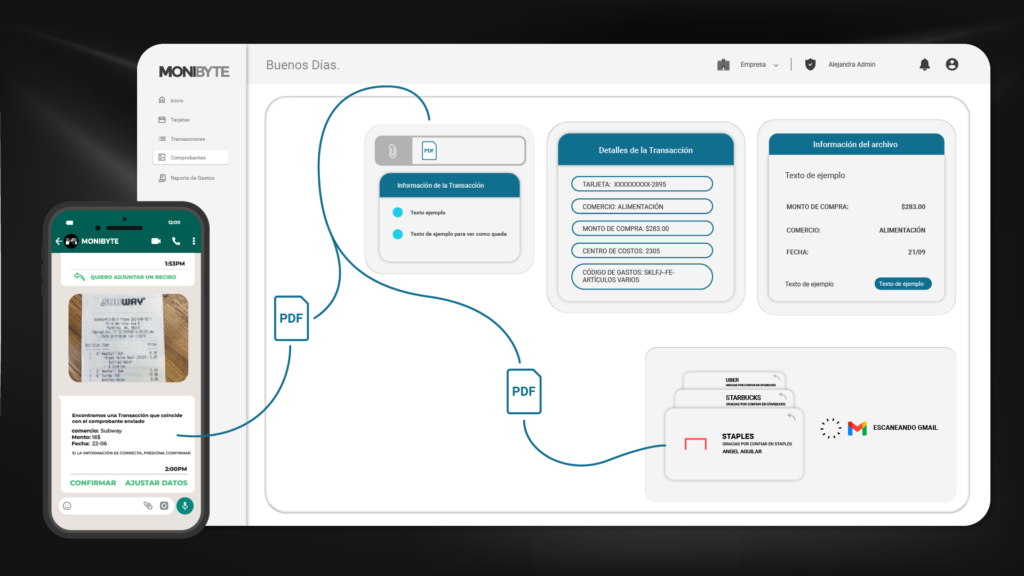Go to Reporte de Gastos in sidebar
Screen dimensions: 1024x576
191,178
